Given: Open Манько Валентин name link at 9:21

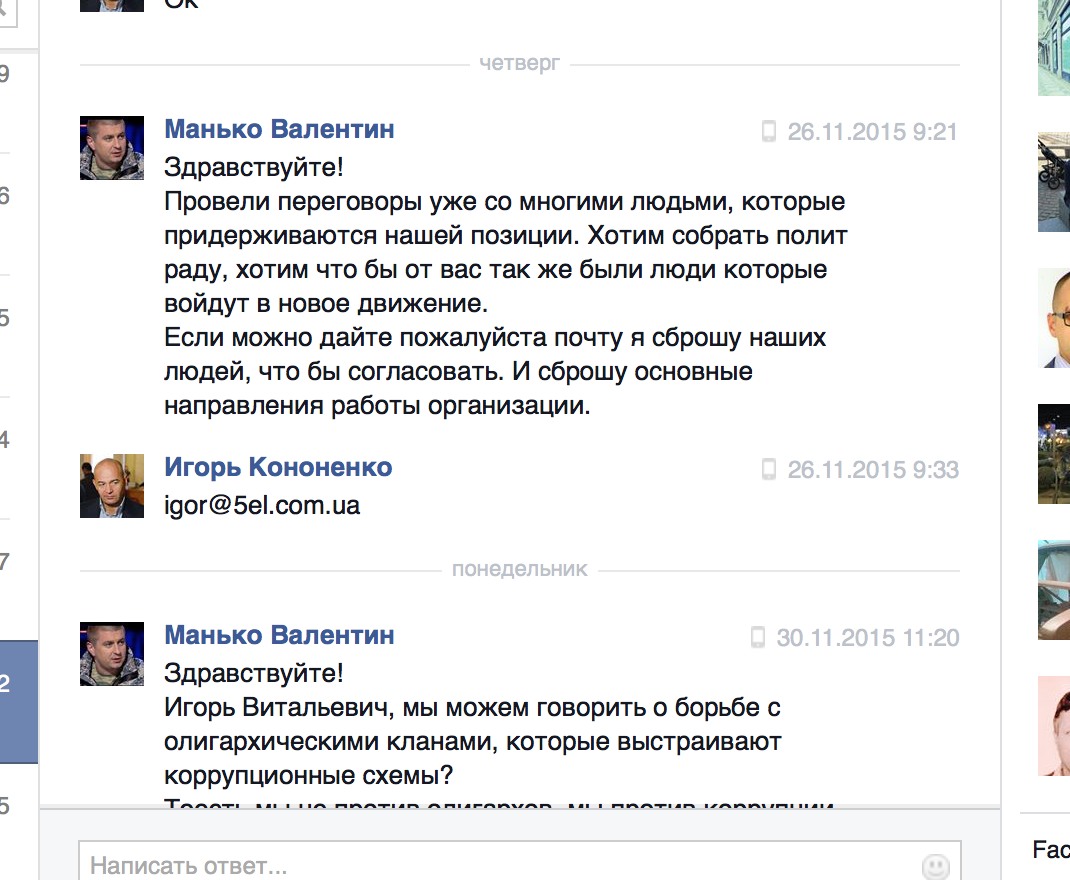Looking at the screenshot, I should (279, 129).
